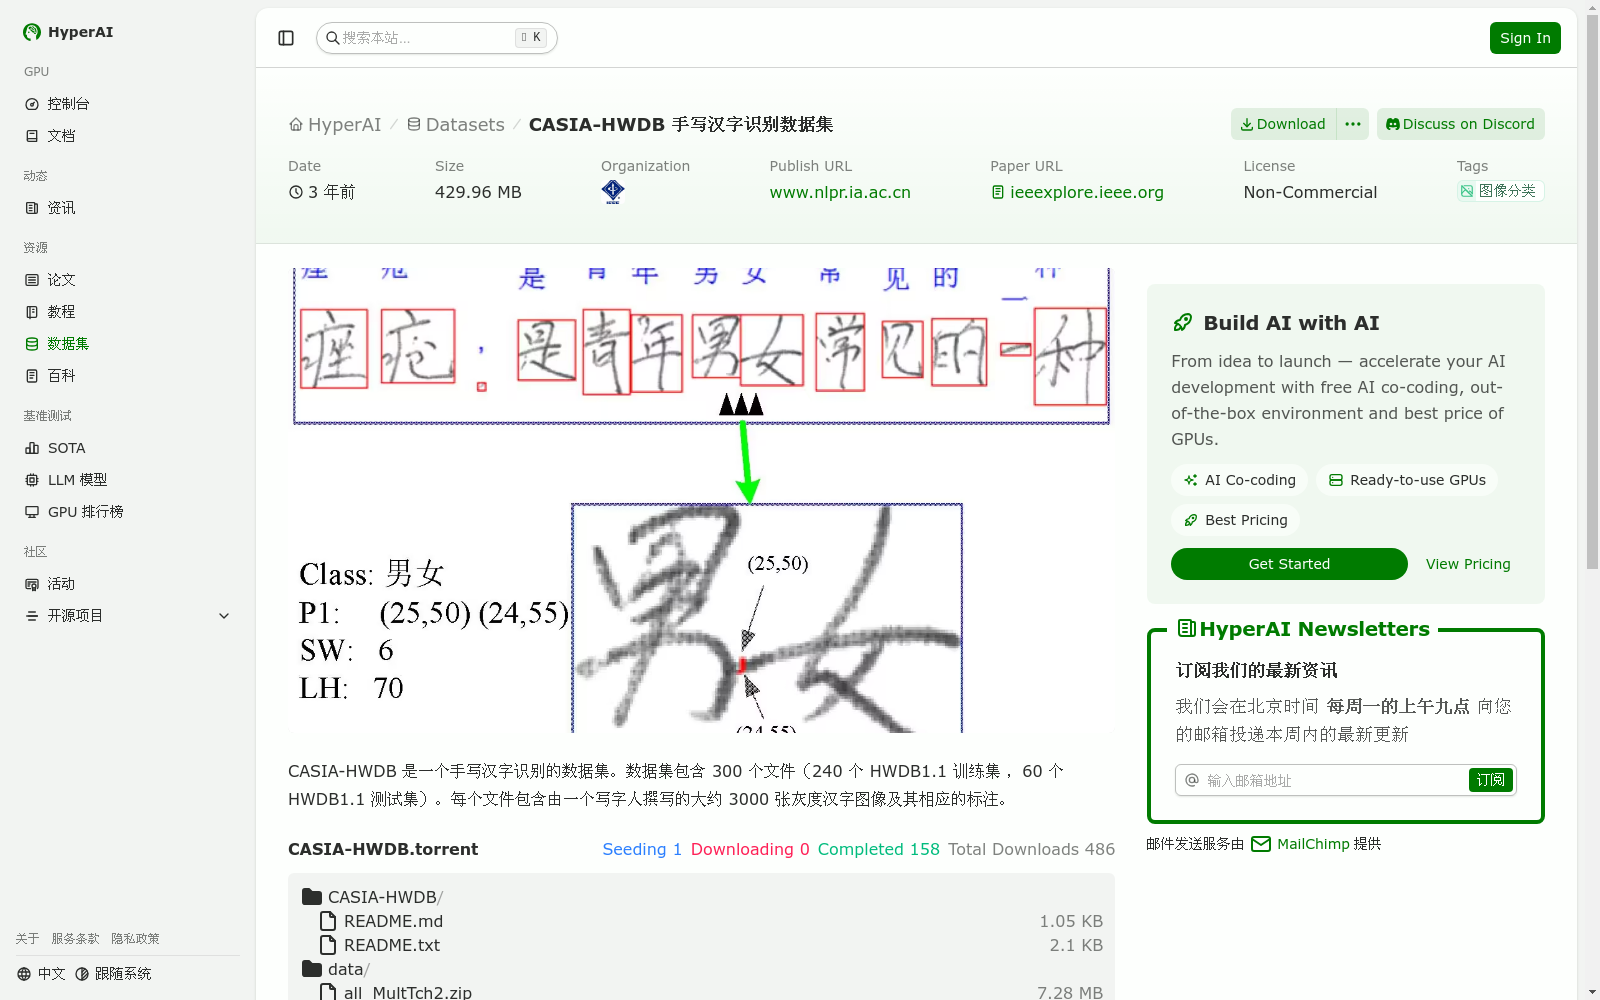Open 中文 language selector
The height and width of the screenshot is (1000, 1600).
(41, 974)
